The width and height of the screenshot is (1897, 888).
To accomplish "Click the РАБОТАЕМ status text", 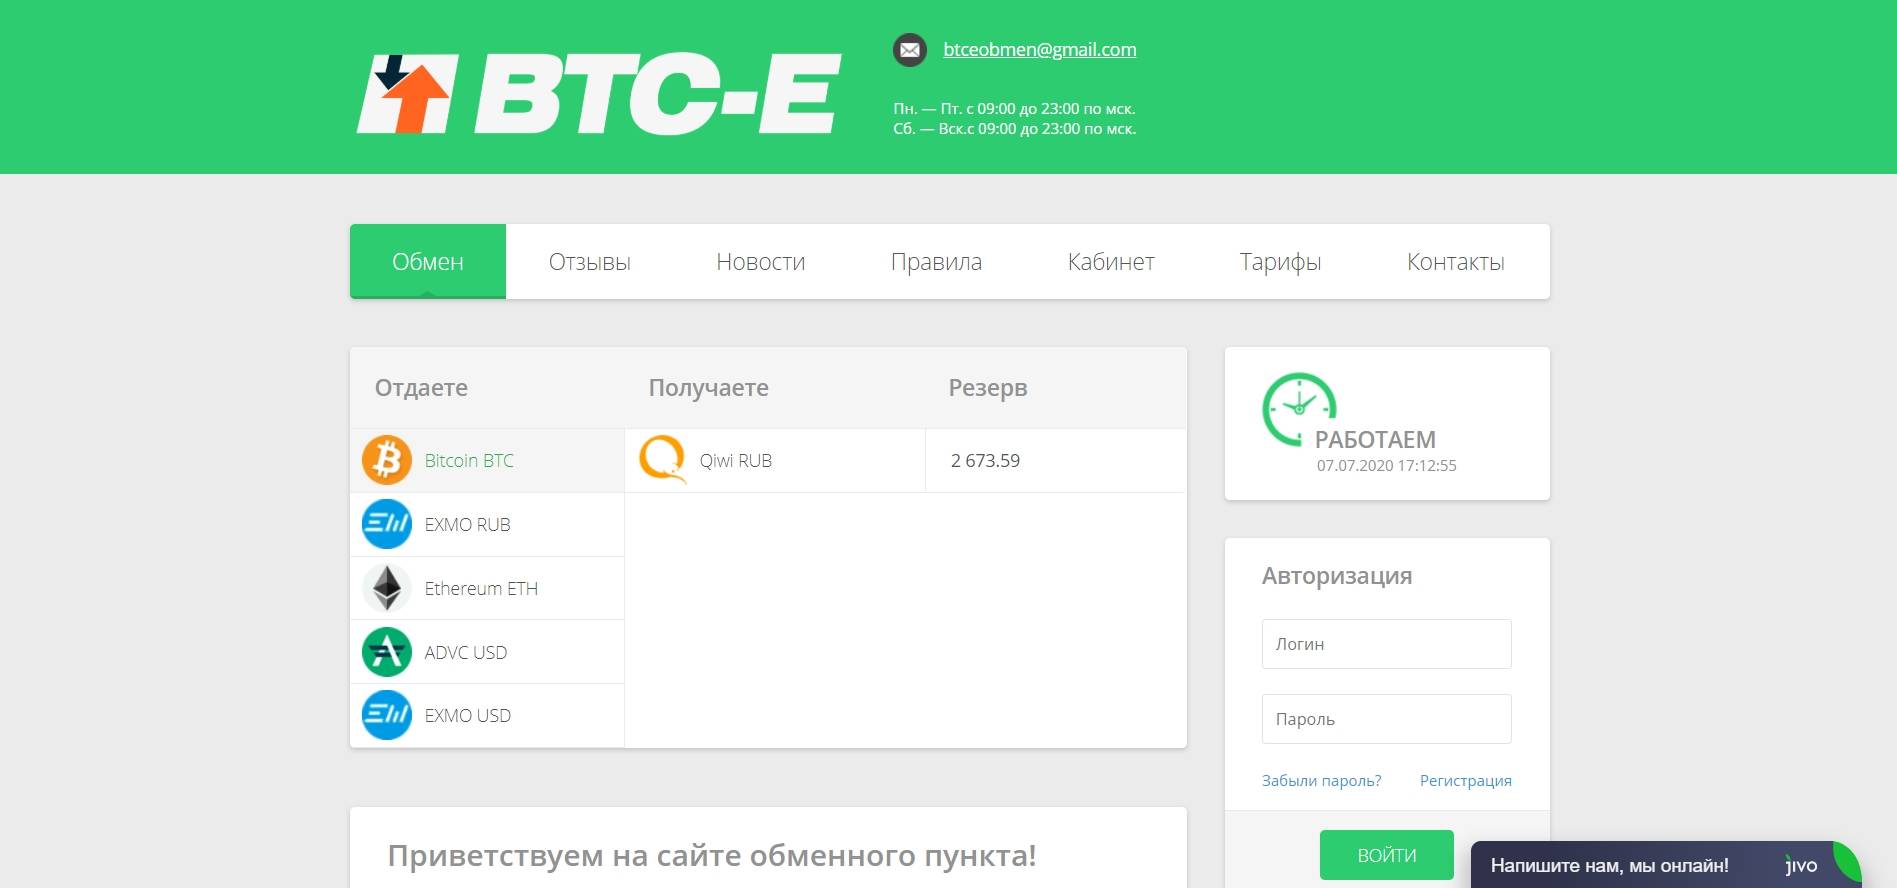I will [x=1375, y=440].
